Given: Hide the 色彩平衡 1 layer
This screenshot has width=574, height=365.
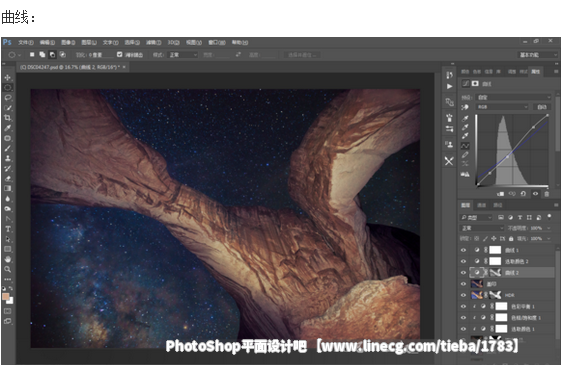Looking at the screenshot, I should (x=463, y=306).
